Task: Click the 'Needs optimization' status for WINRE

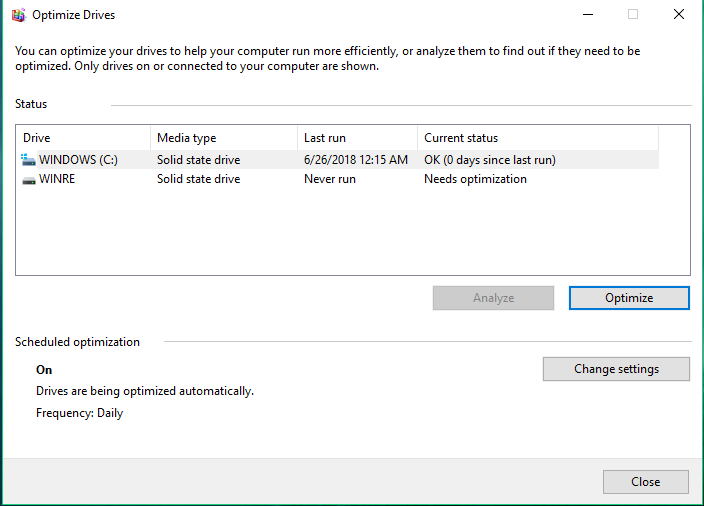Action: (x=475, y=179)
